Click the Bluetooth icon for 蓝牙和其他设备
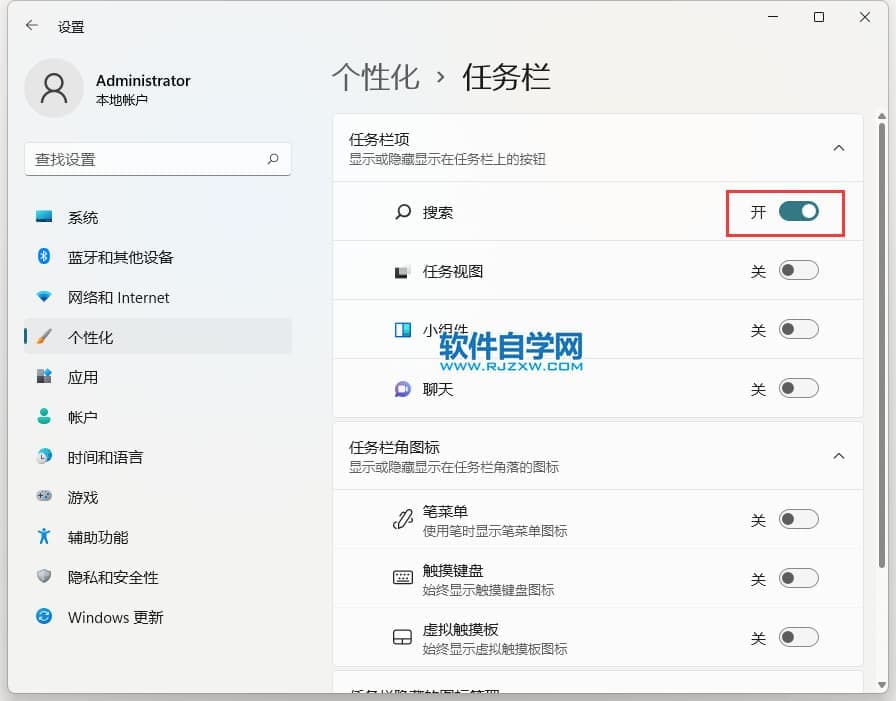This screenshot has height=701, width=896. pos(44,257)
